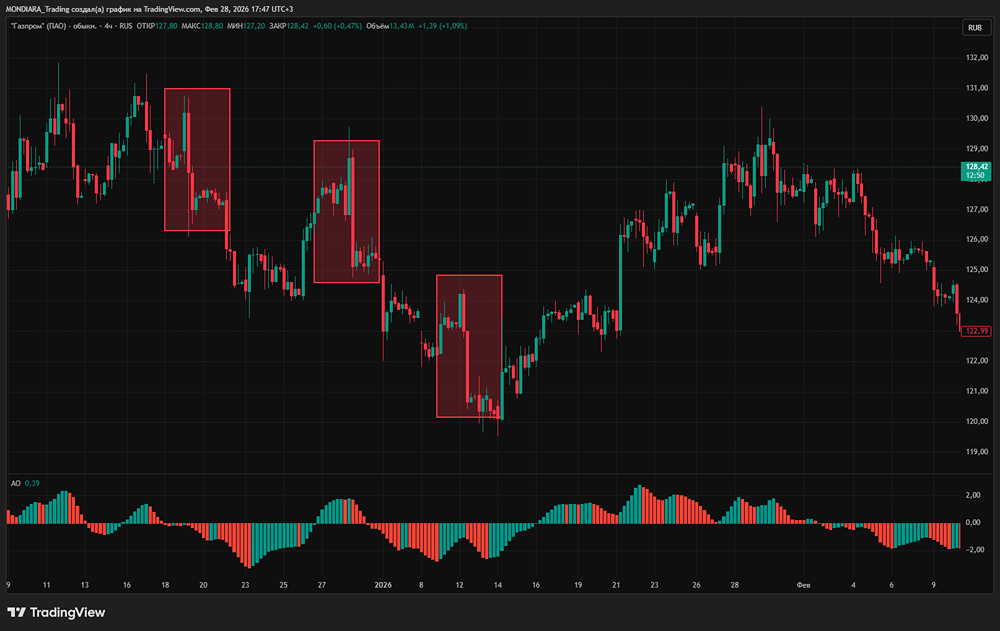Click the 131,00 price axis label
The image size is (1000, 631).
coord(977,88)
